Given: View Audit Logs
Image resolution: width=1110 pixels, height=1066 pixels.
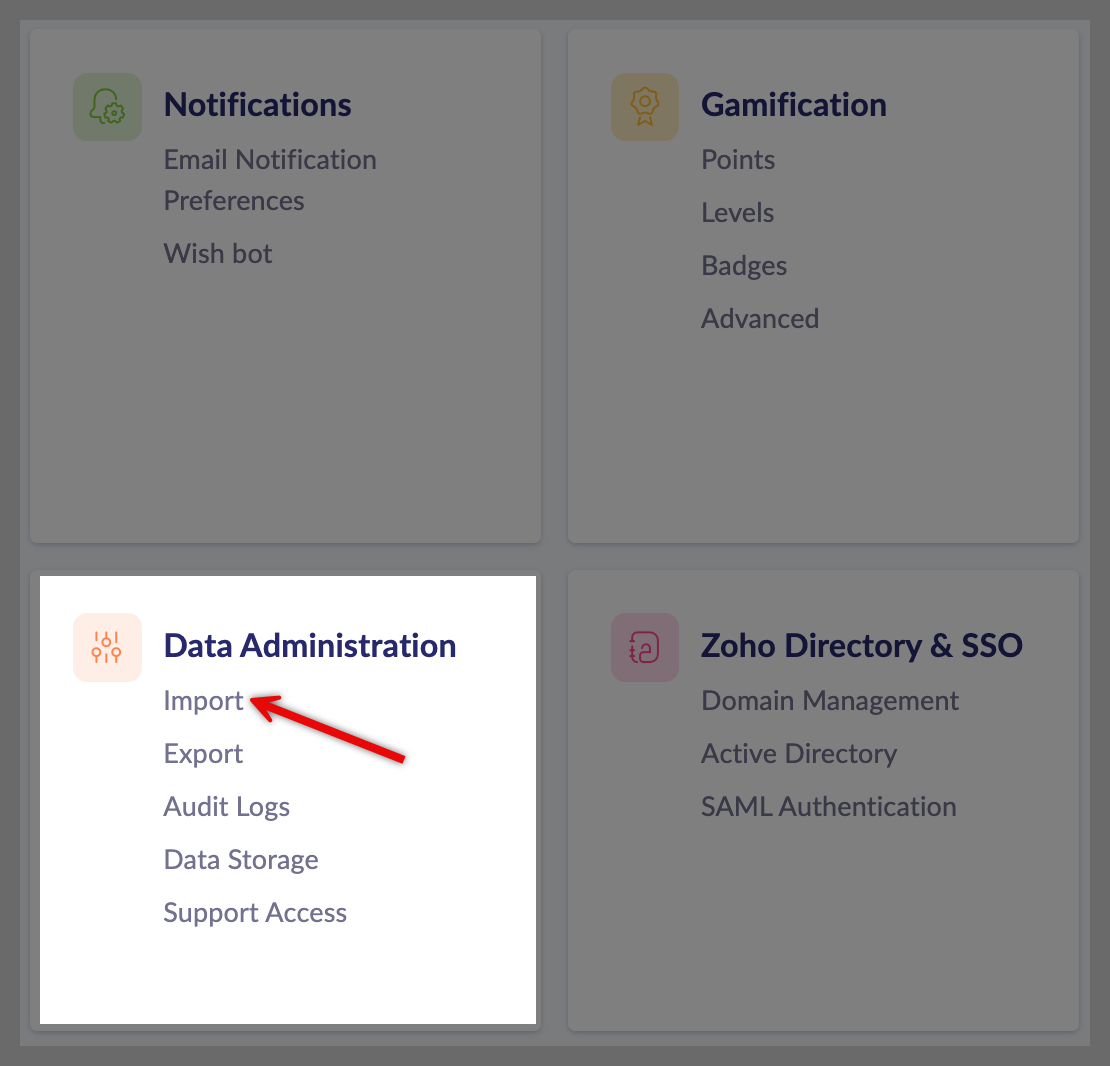Looking at the screenshot, I should point(226,807).
